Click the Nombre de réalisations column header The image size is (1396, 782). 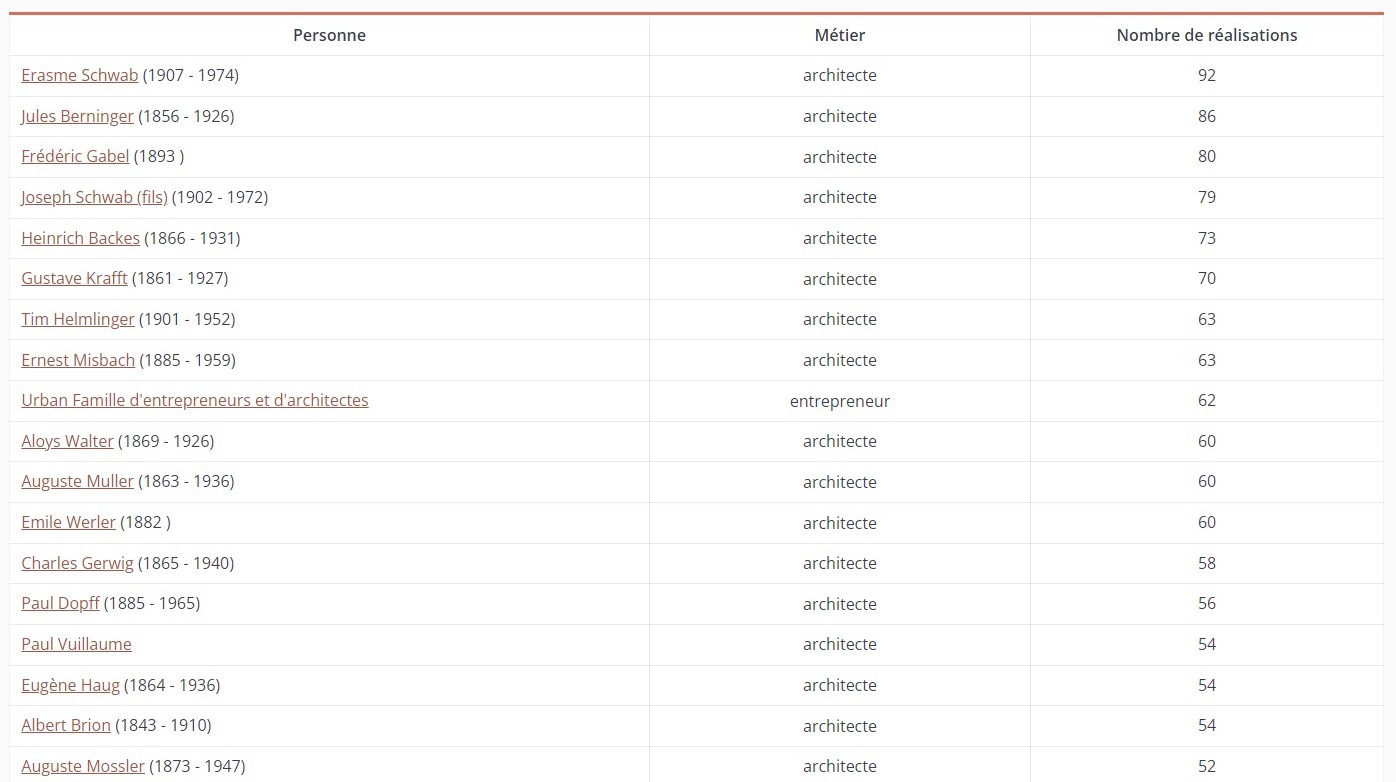(1207, 35)
